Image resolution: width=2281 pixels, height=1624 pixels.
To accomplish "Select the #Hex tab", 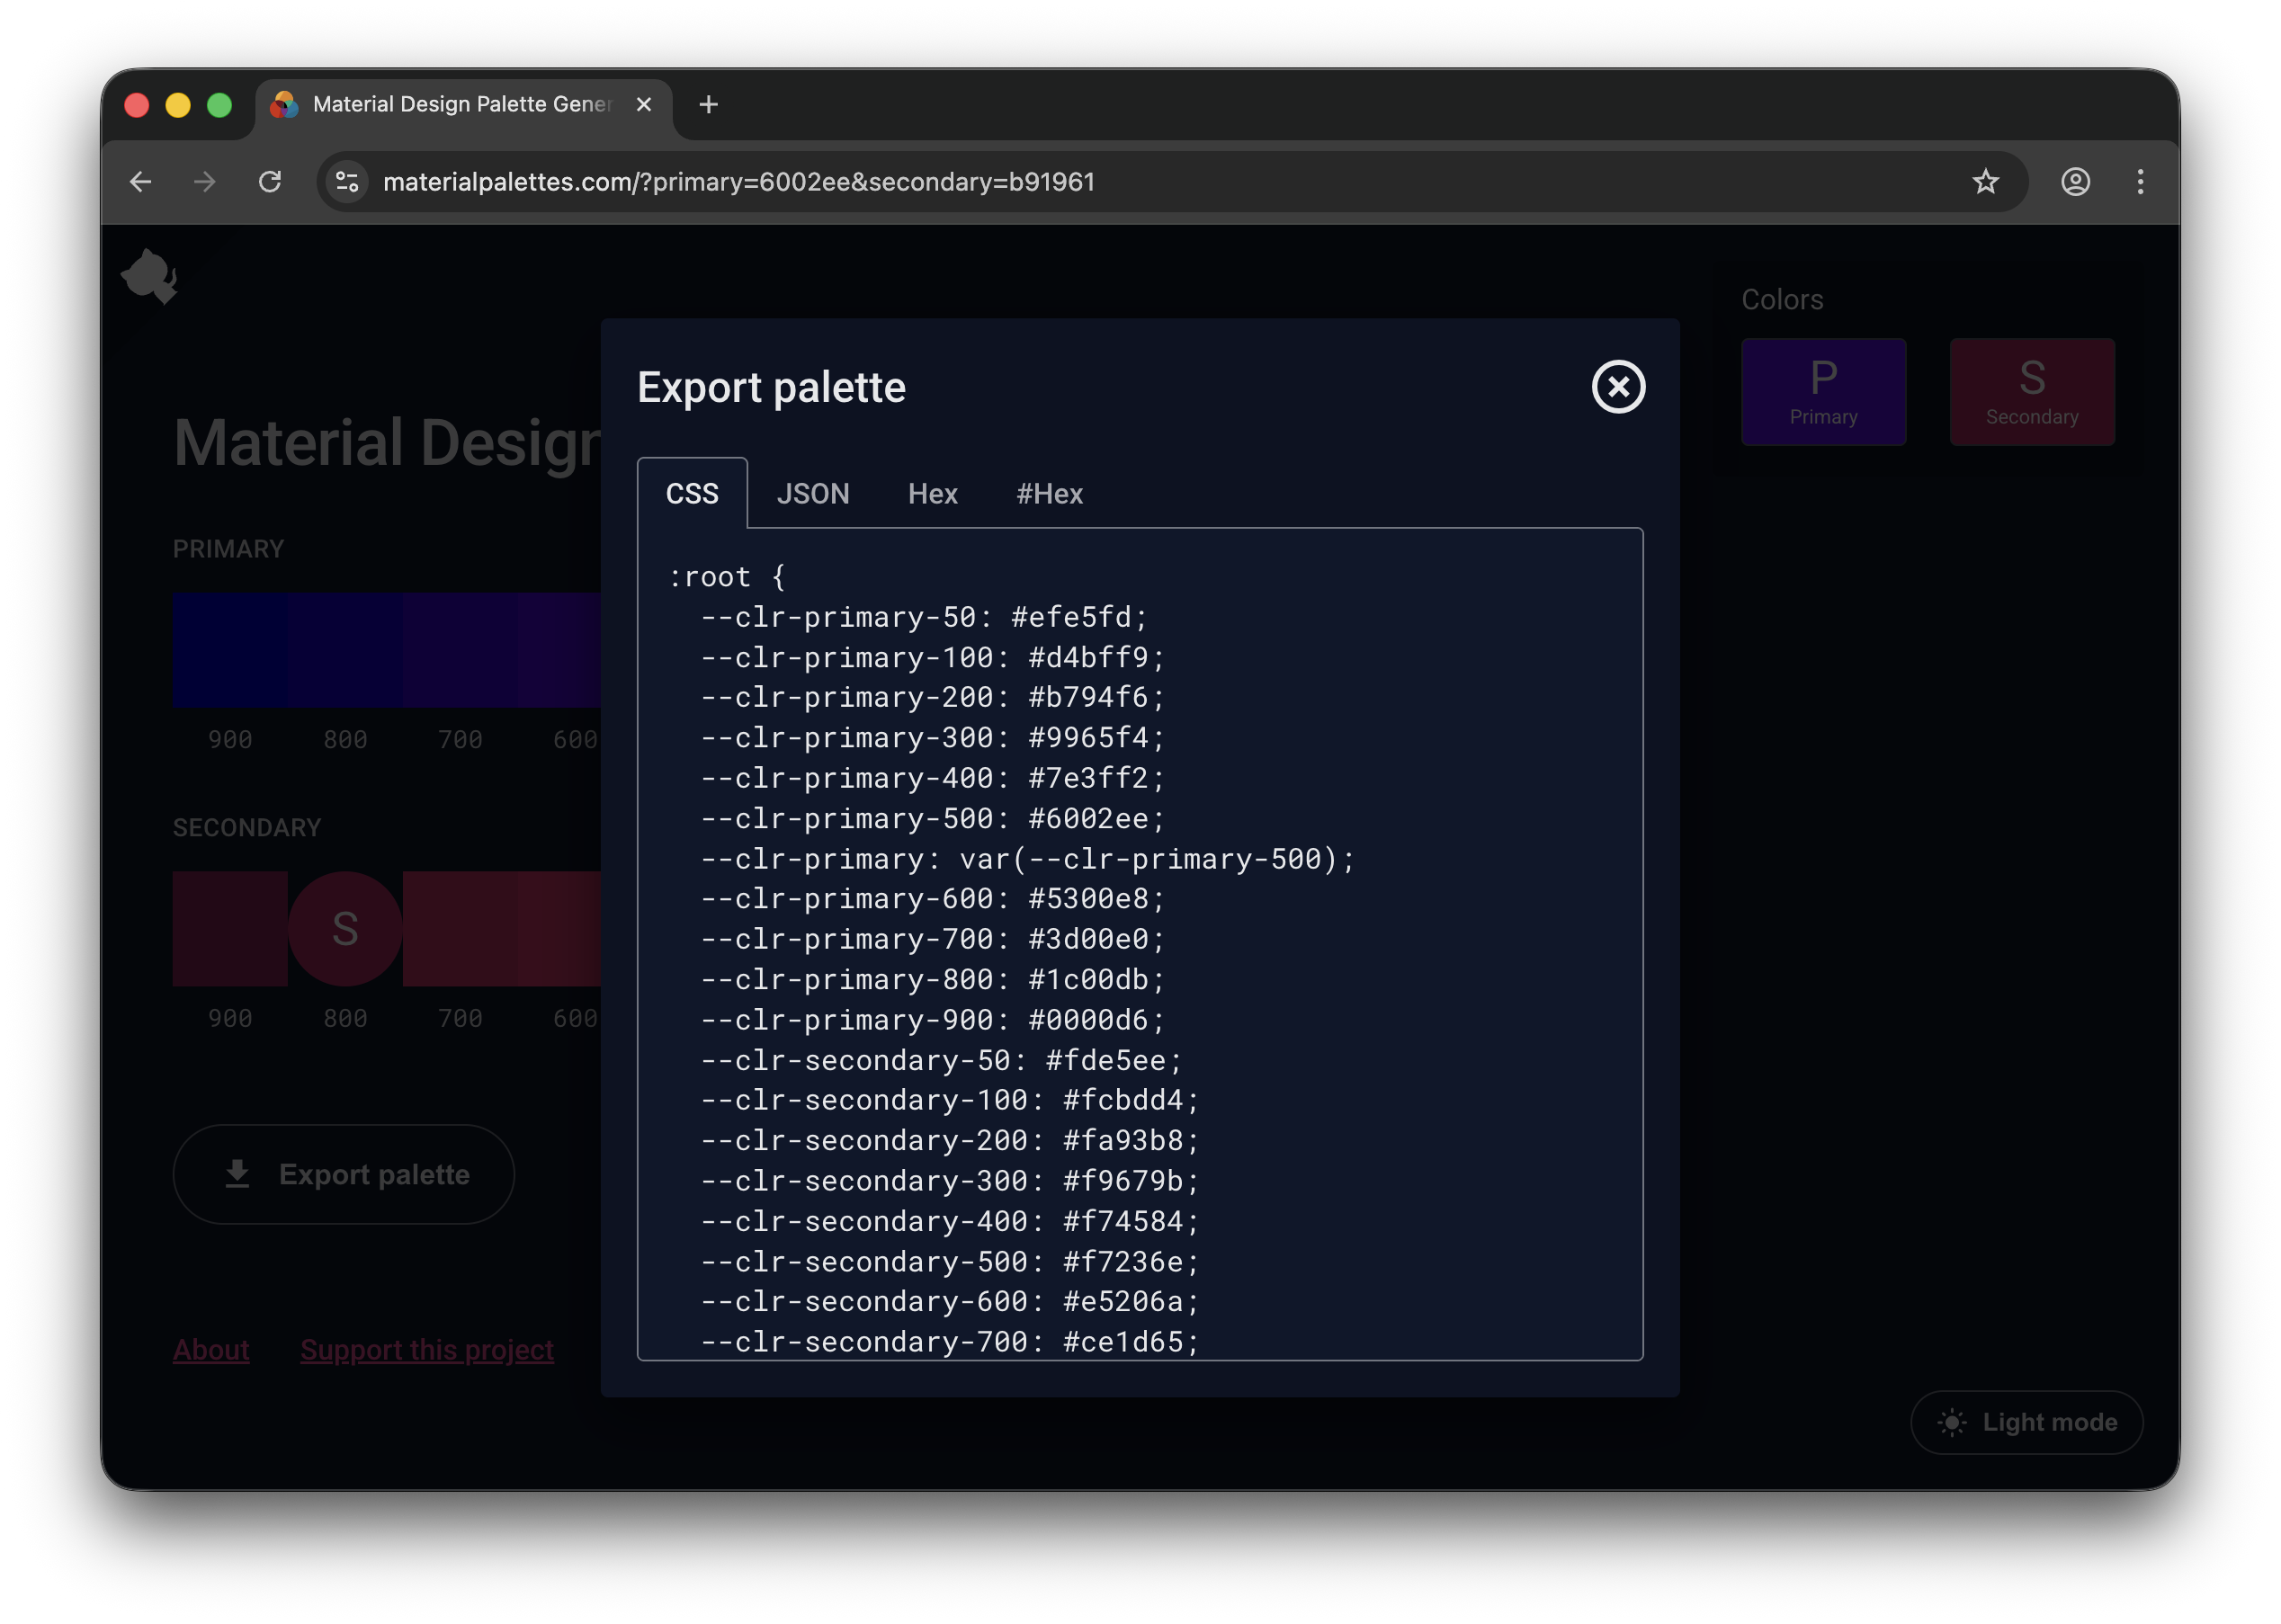I will [x=1049, y=493].
